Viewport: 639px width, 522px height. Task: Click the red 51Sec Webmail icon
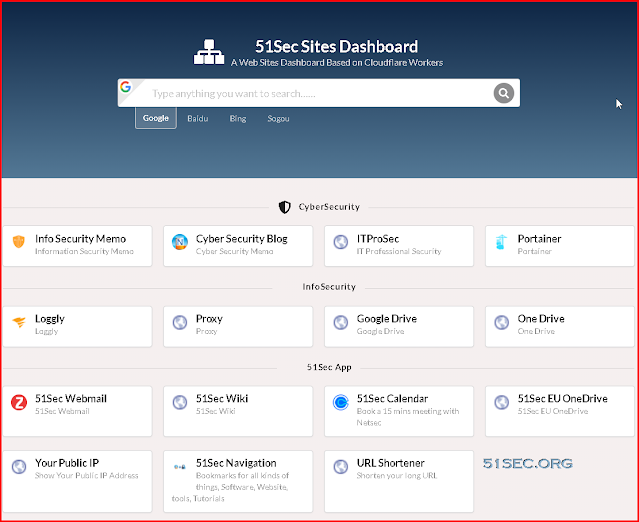tap(19, 402)
